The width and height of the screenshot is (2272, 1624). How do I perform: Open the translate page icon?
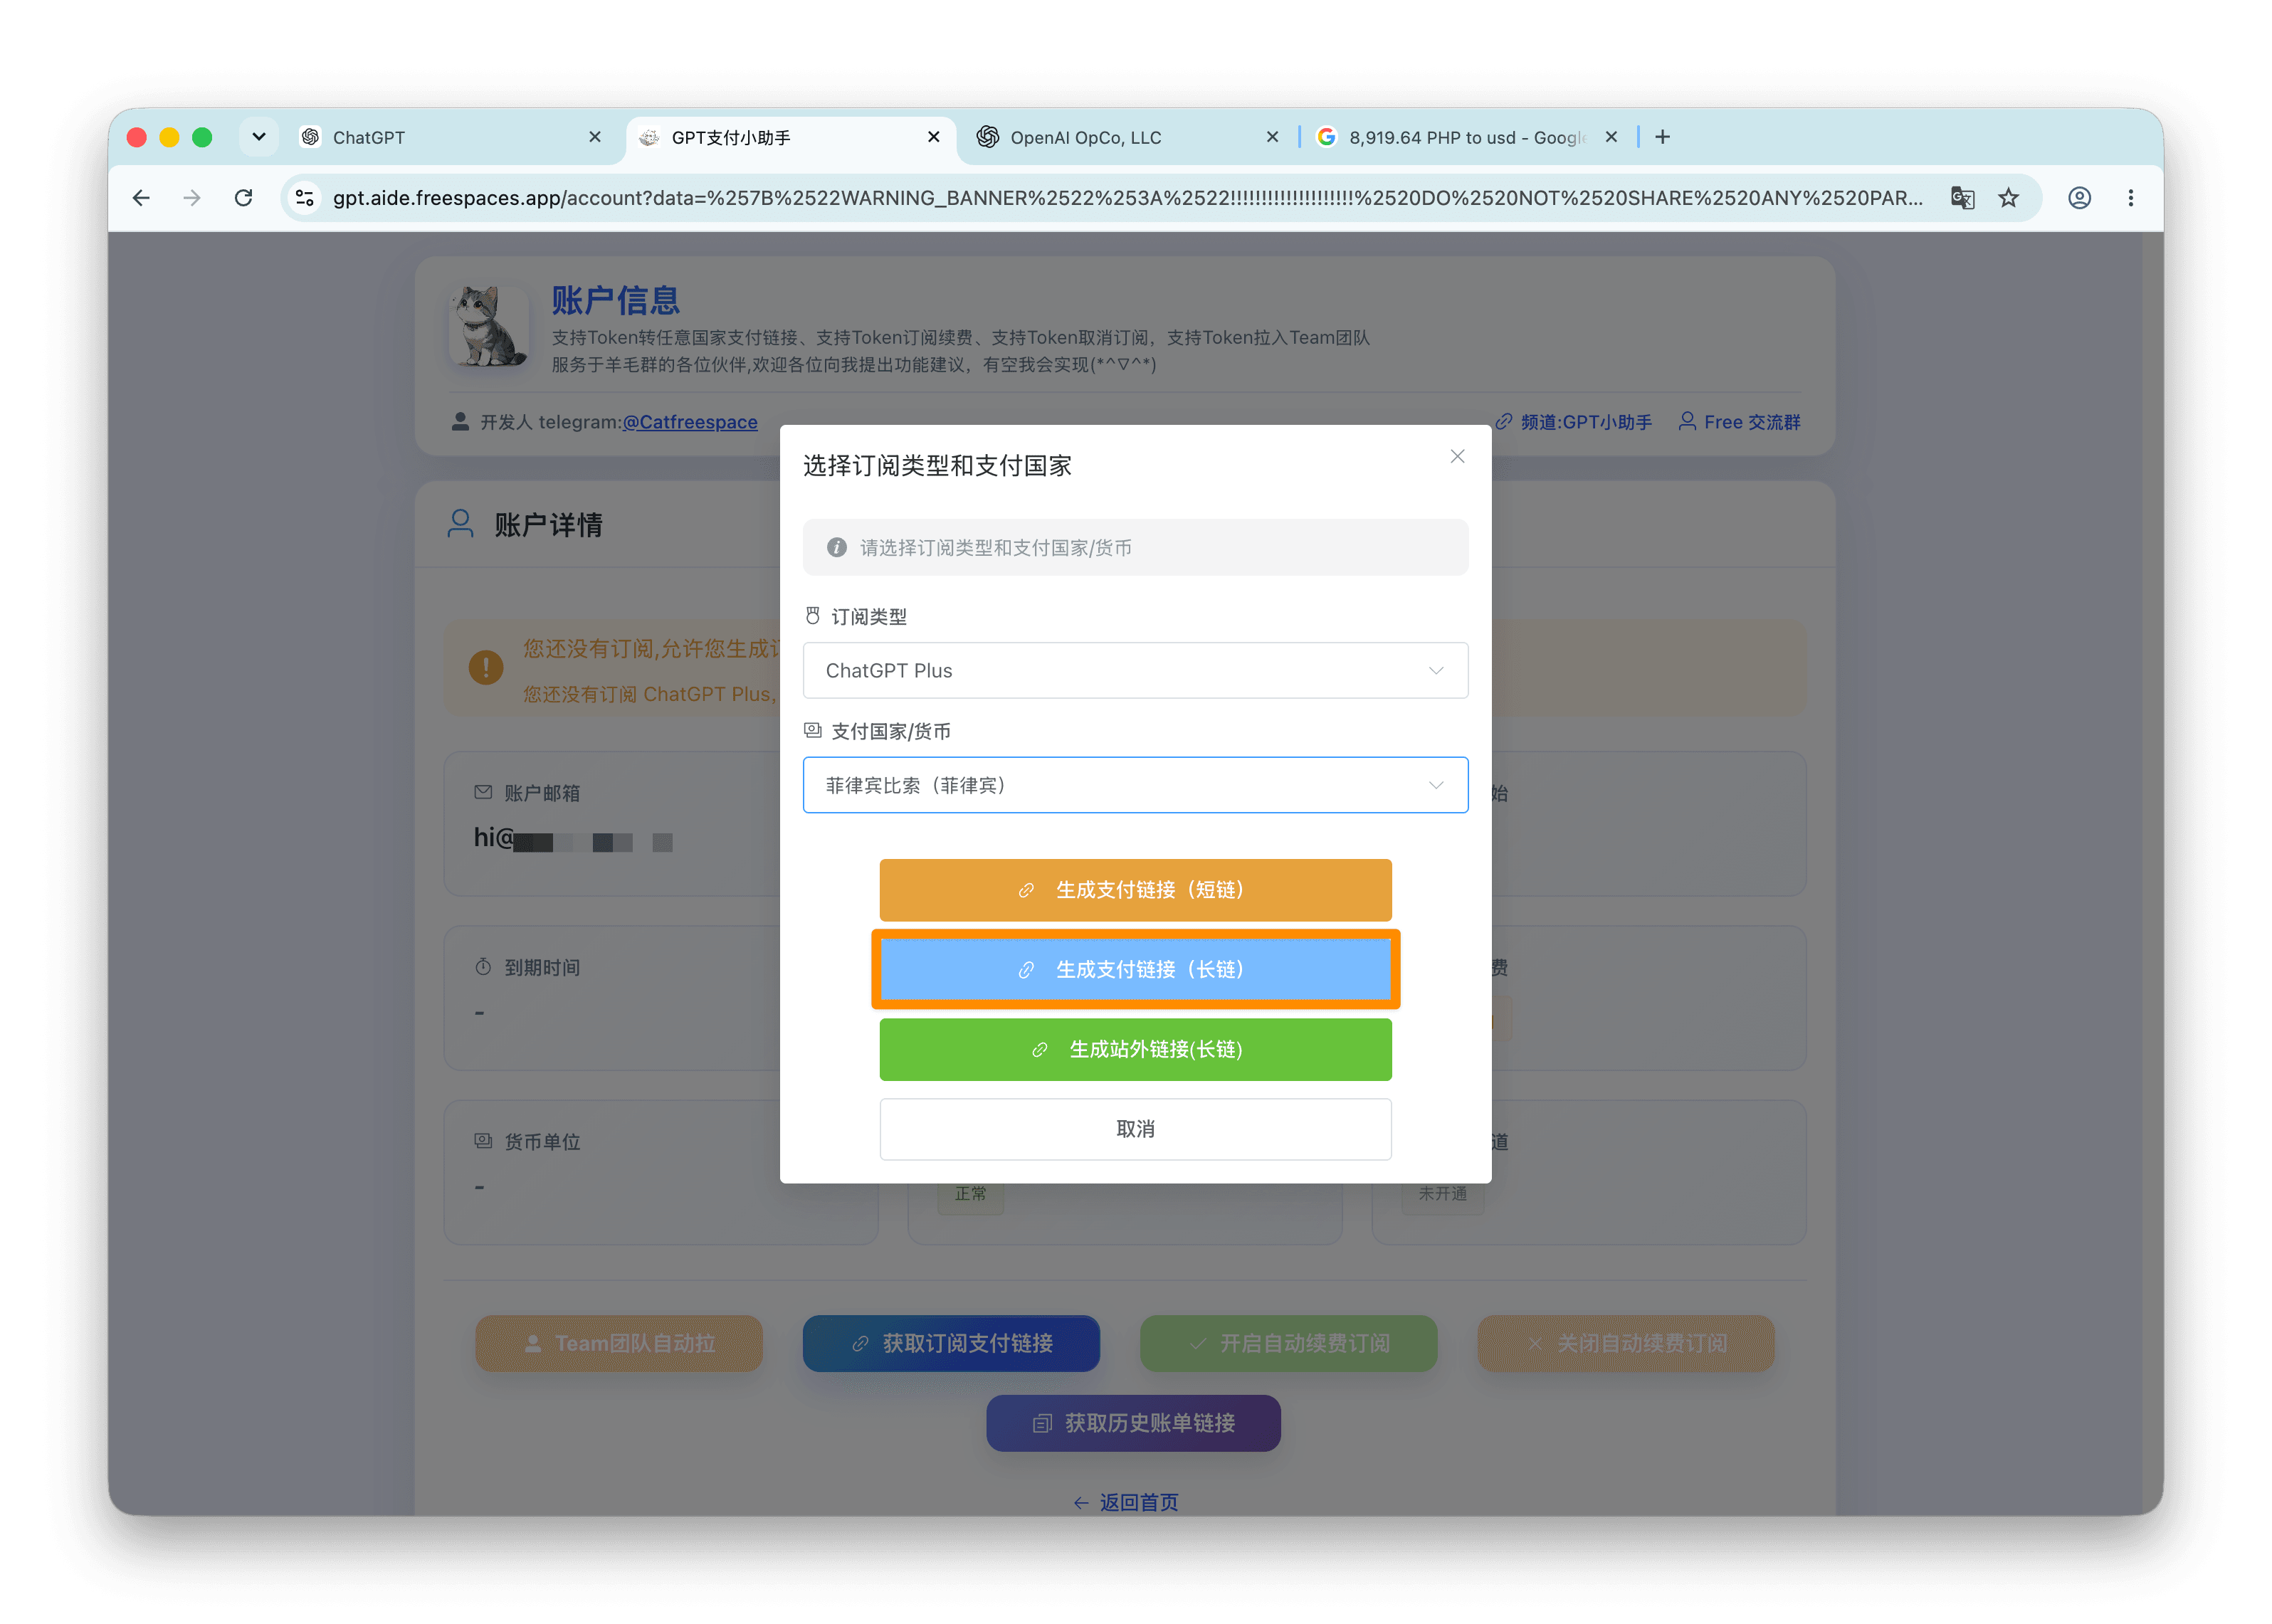[1962, 198]
